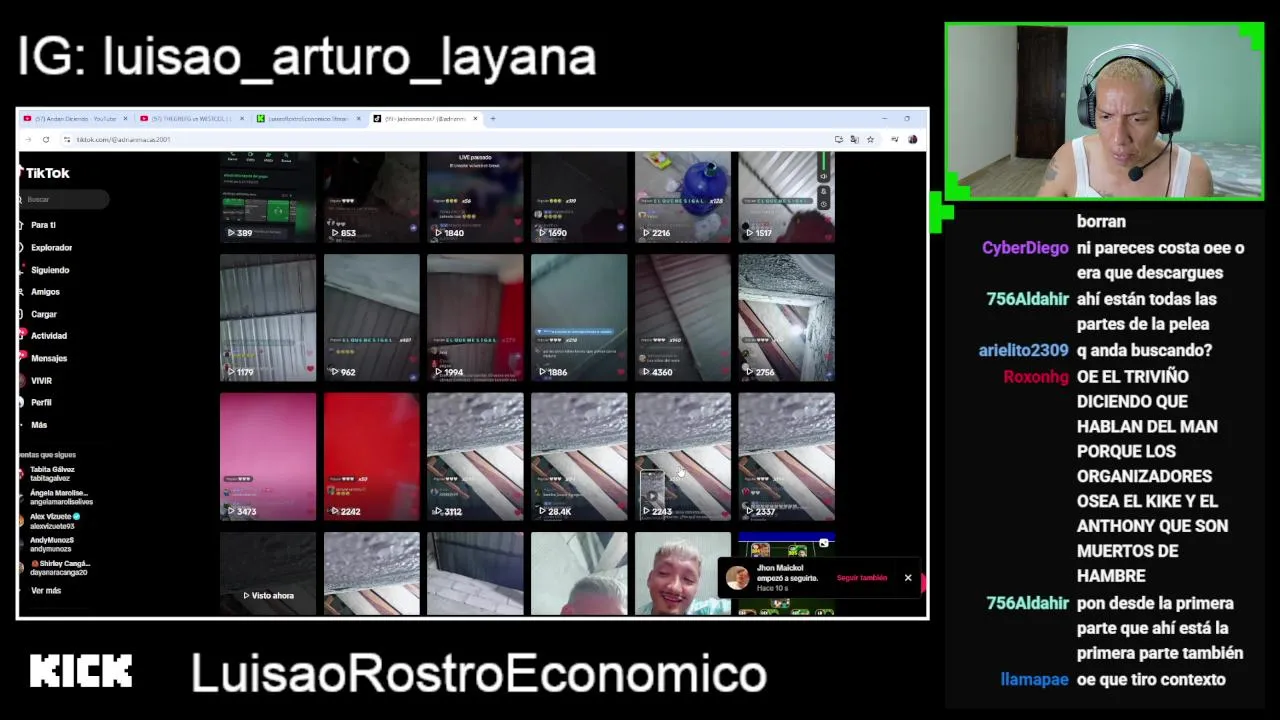Click llamapae username in chat
The image size is (1280, 720).
tap(1035, 680)
